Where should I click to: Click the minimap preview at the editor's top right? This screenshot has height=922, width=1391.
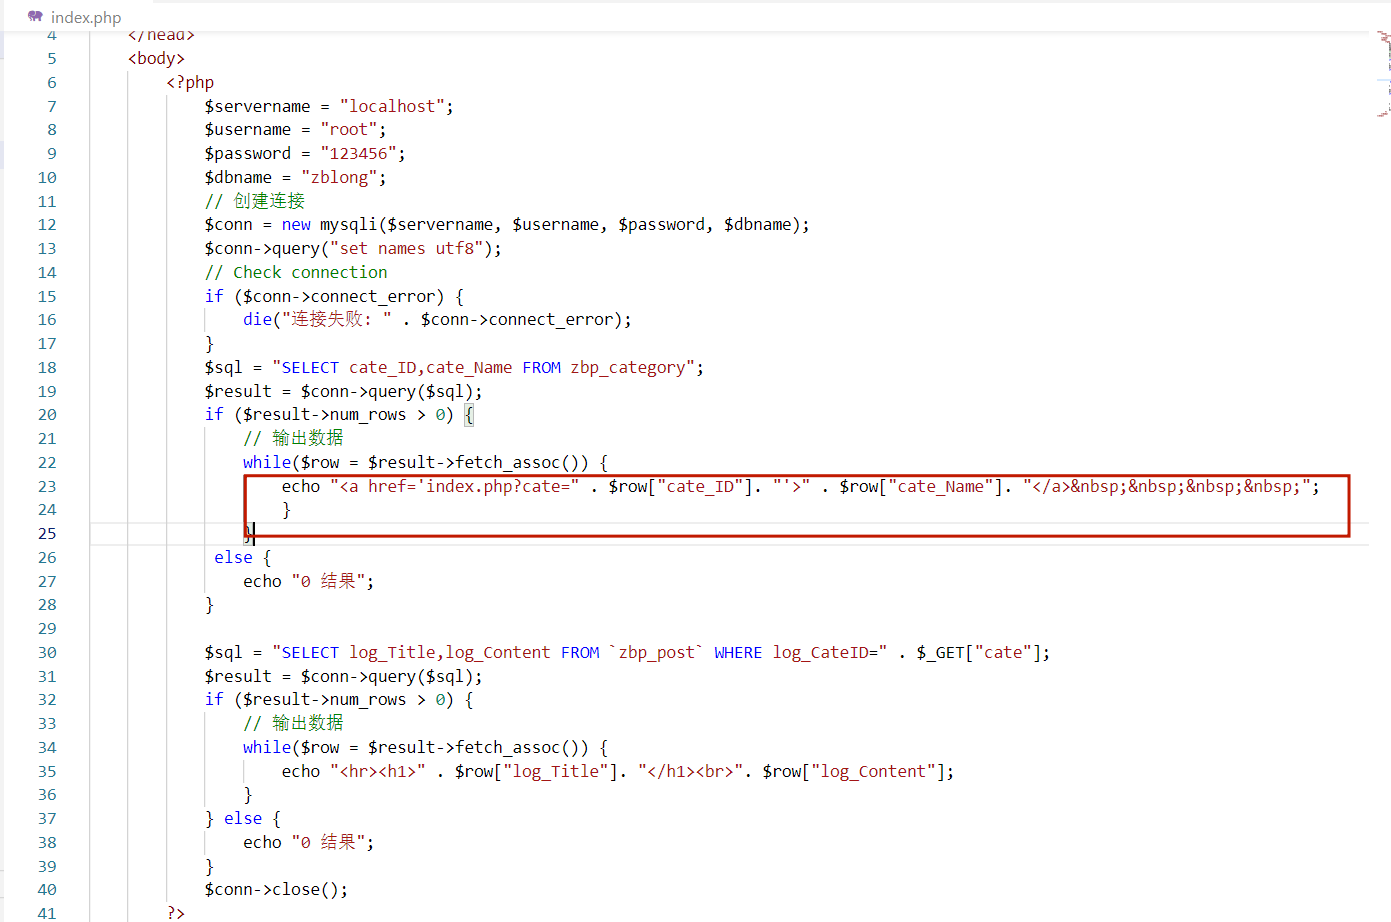click(1384, 75)
